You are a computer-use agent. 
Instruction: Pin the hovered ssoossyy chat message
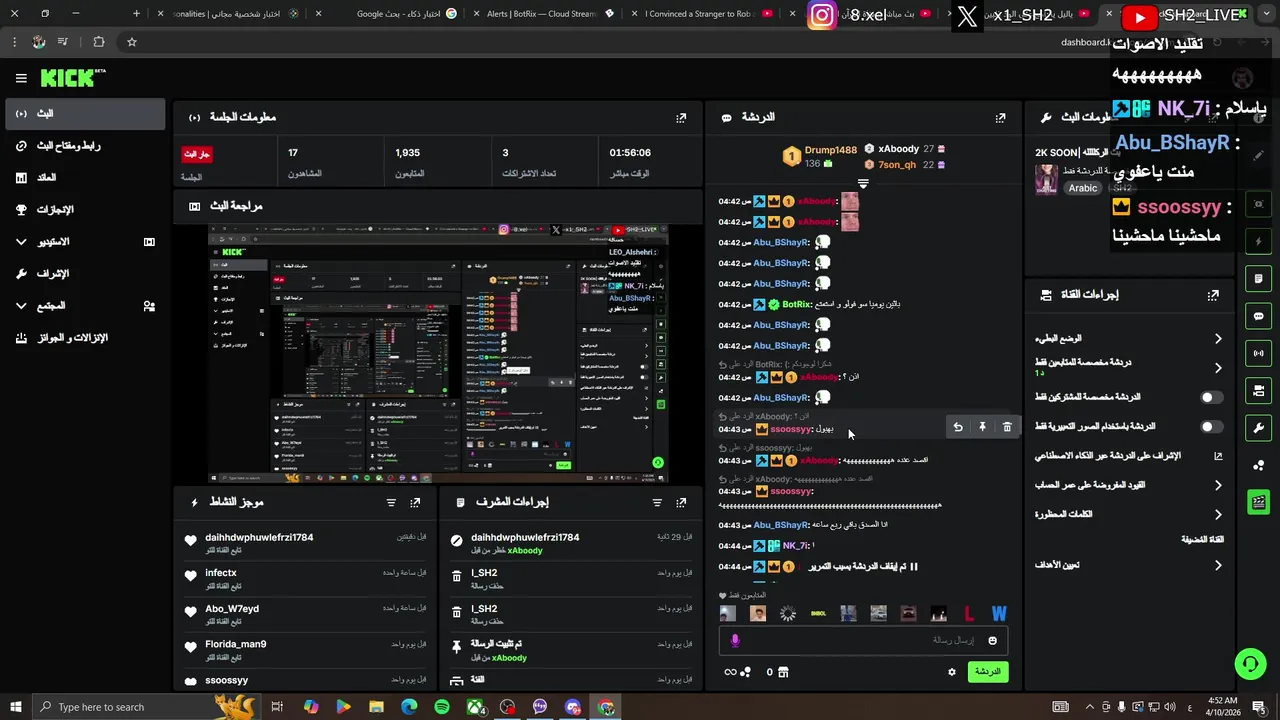point(982,427)
